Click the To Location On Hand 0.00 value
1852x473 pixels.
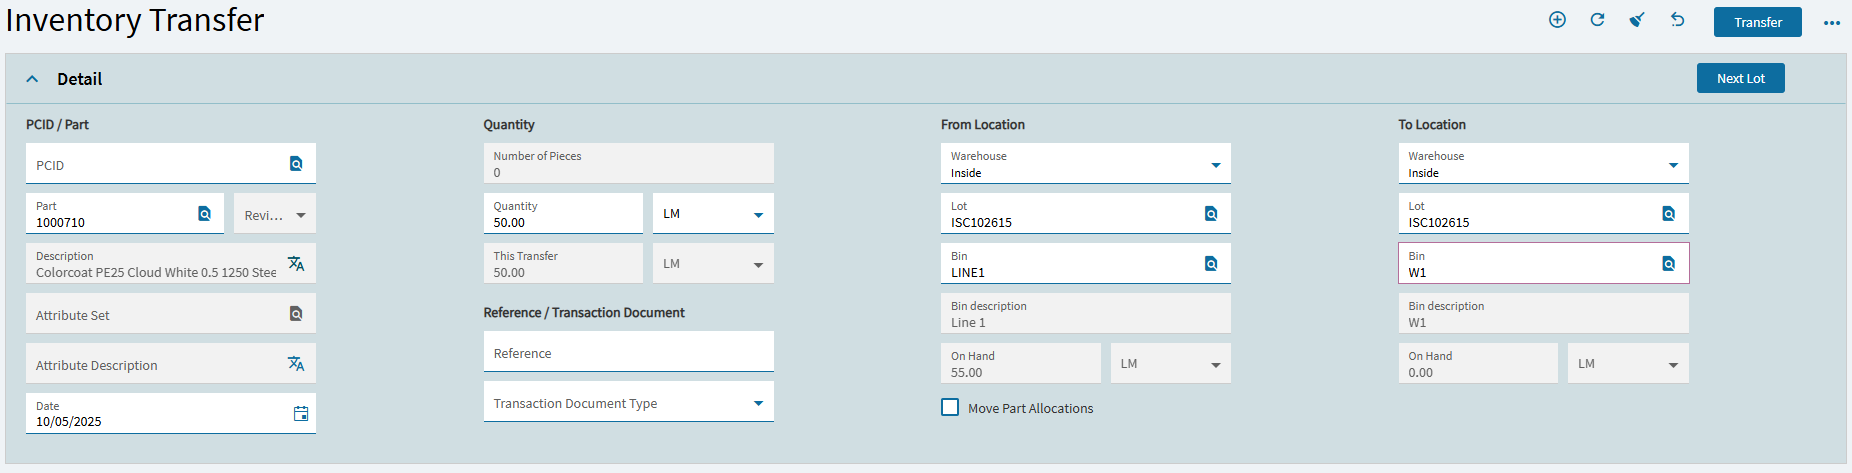[1420, 372]
